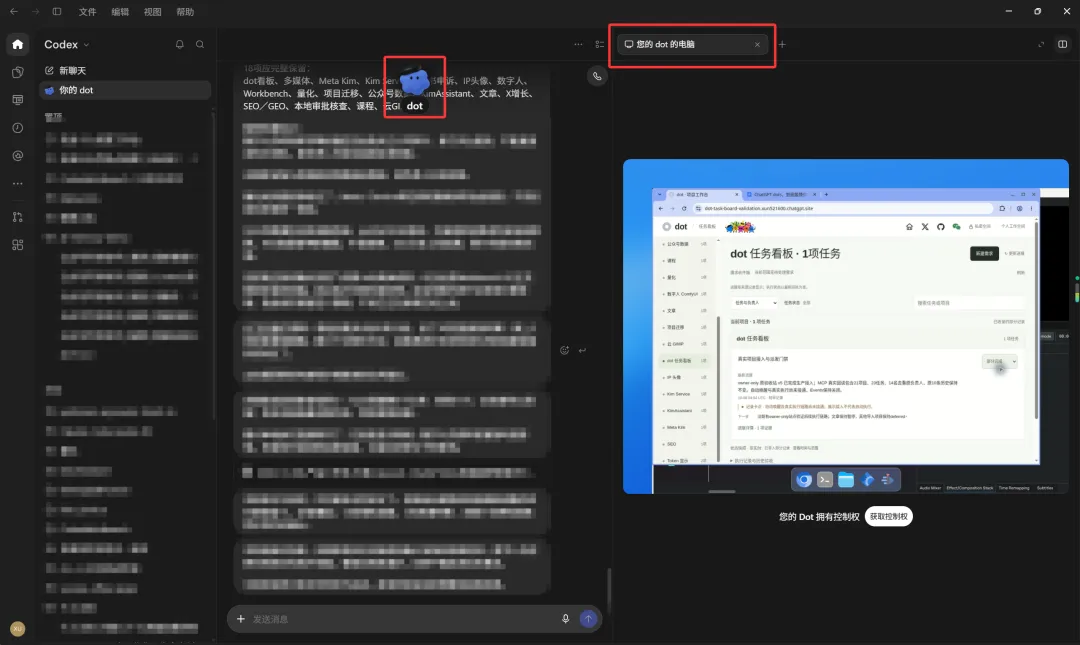Toggle the sidebar panel in the title bar
1080x645 pixels.
(57, 12)
